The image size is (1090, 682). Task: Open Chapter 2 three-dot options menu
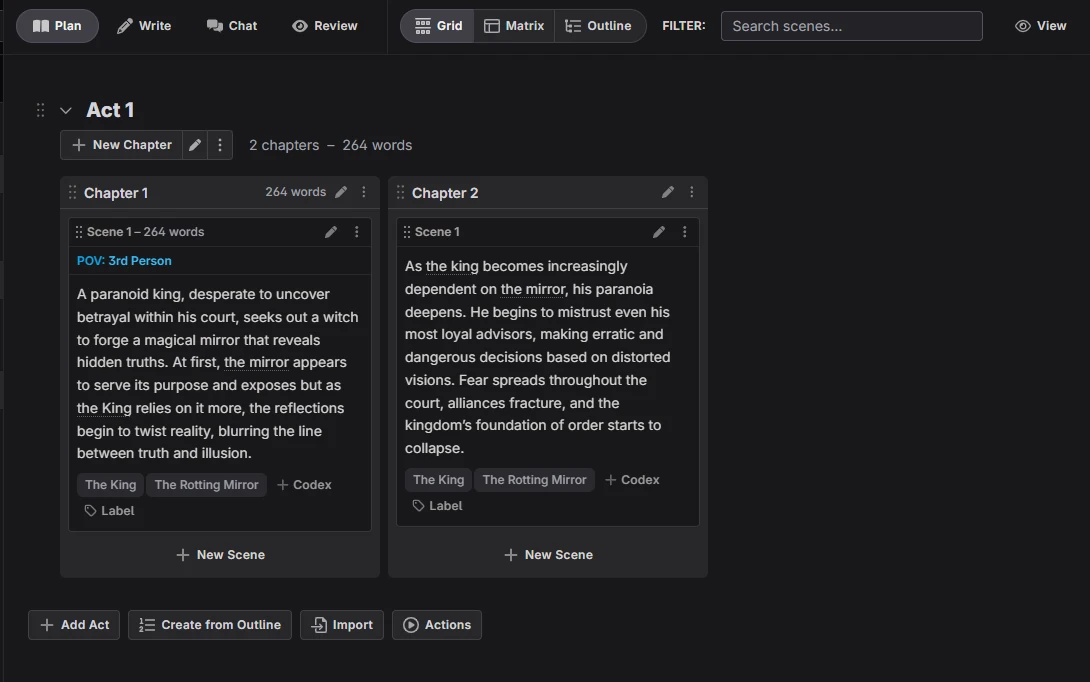pyautogui.click(x=691, y=192)
